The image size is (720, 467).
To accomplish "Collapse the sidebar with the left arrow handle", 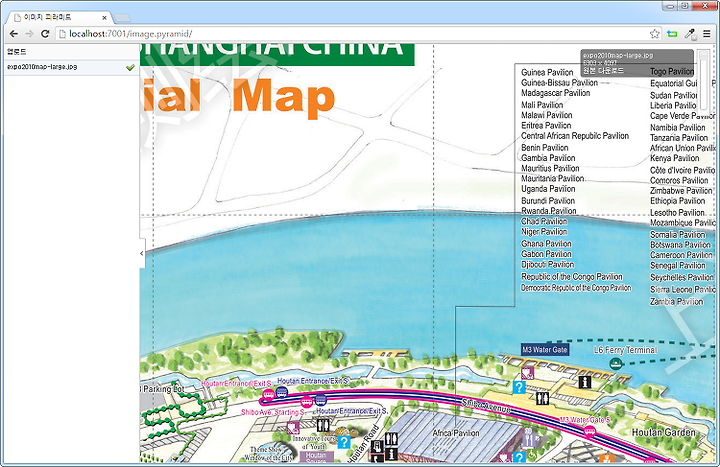I will 142,253.
